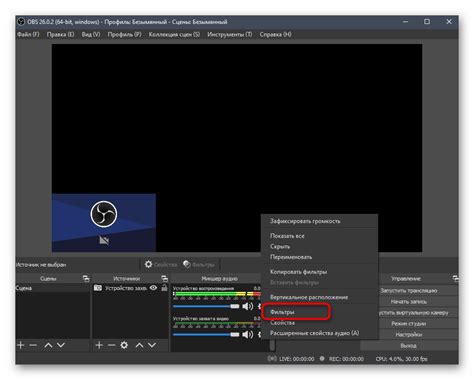Viewport: 474px width, 380px height.
Task: Open the Файл (F) menu
Action: 28,34
